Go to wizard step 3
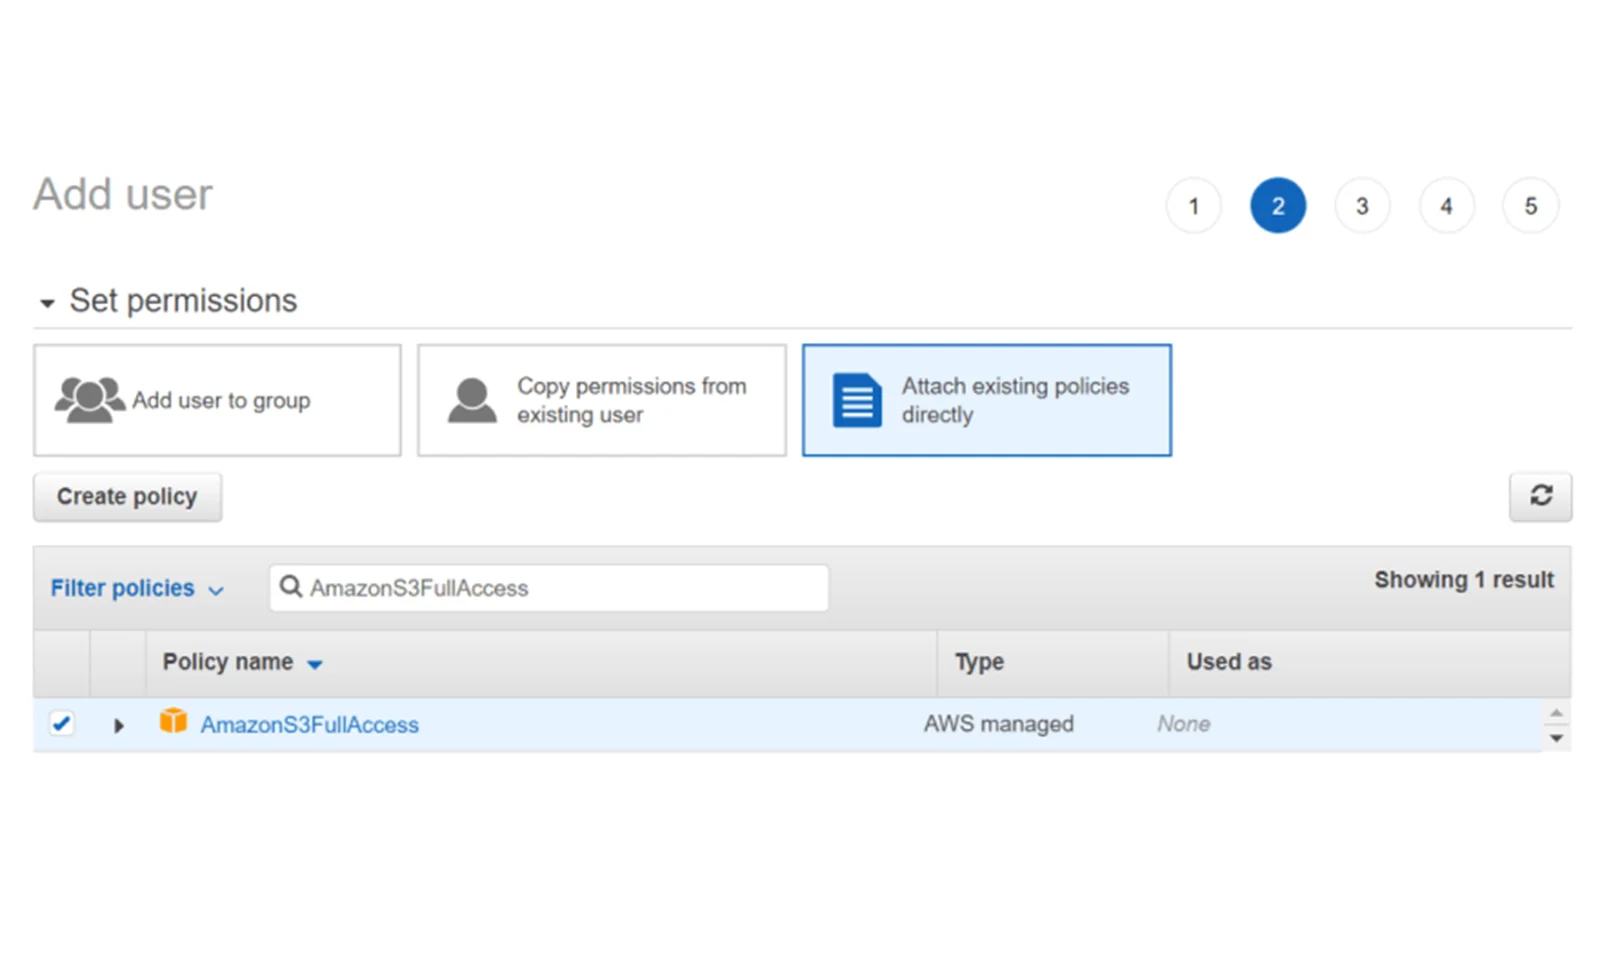The width and height of the screenshot is (1600, 960). (1361, 206)
